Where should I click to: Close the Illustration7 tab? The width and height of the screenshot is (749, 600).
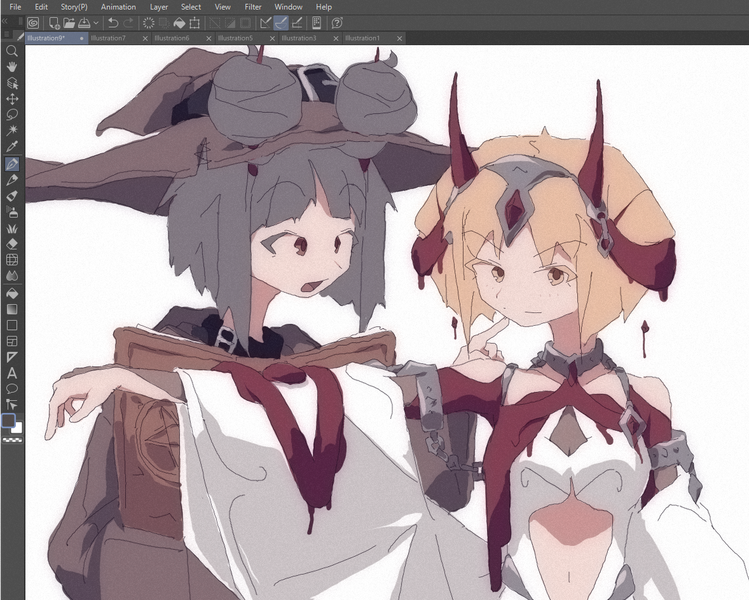click(145, 38)
